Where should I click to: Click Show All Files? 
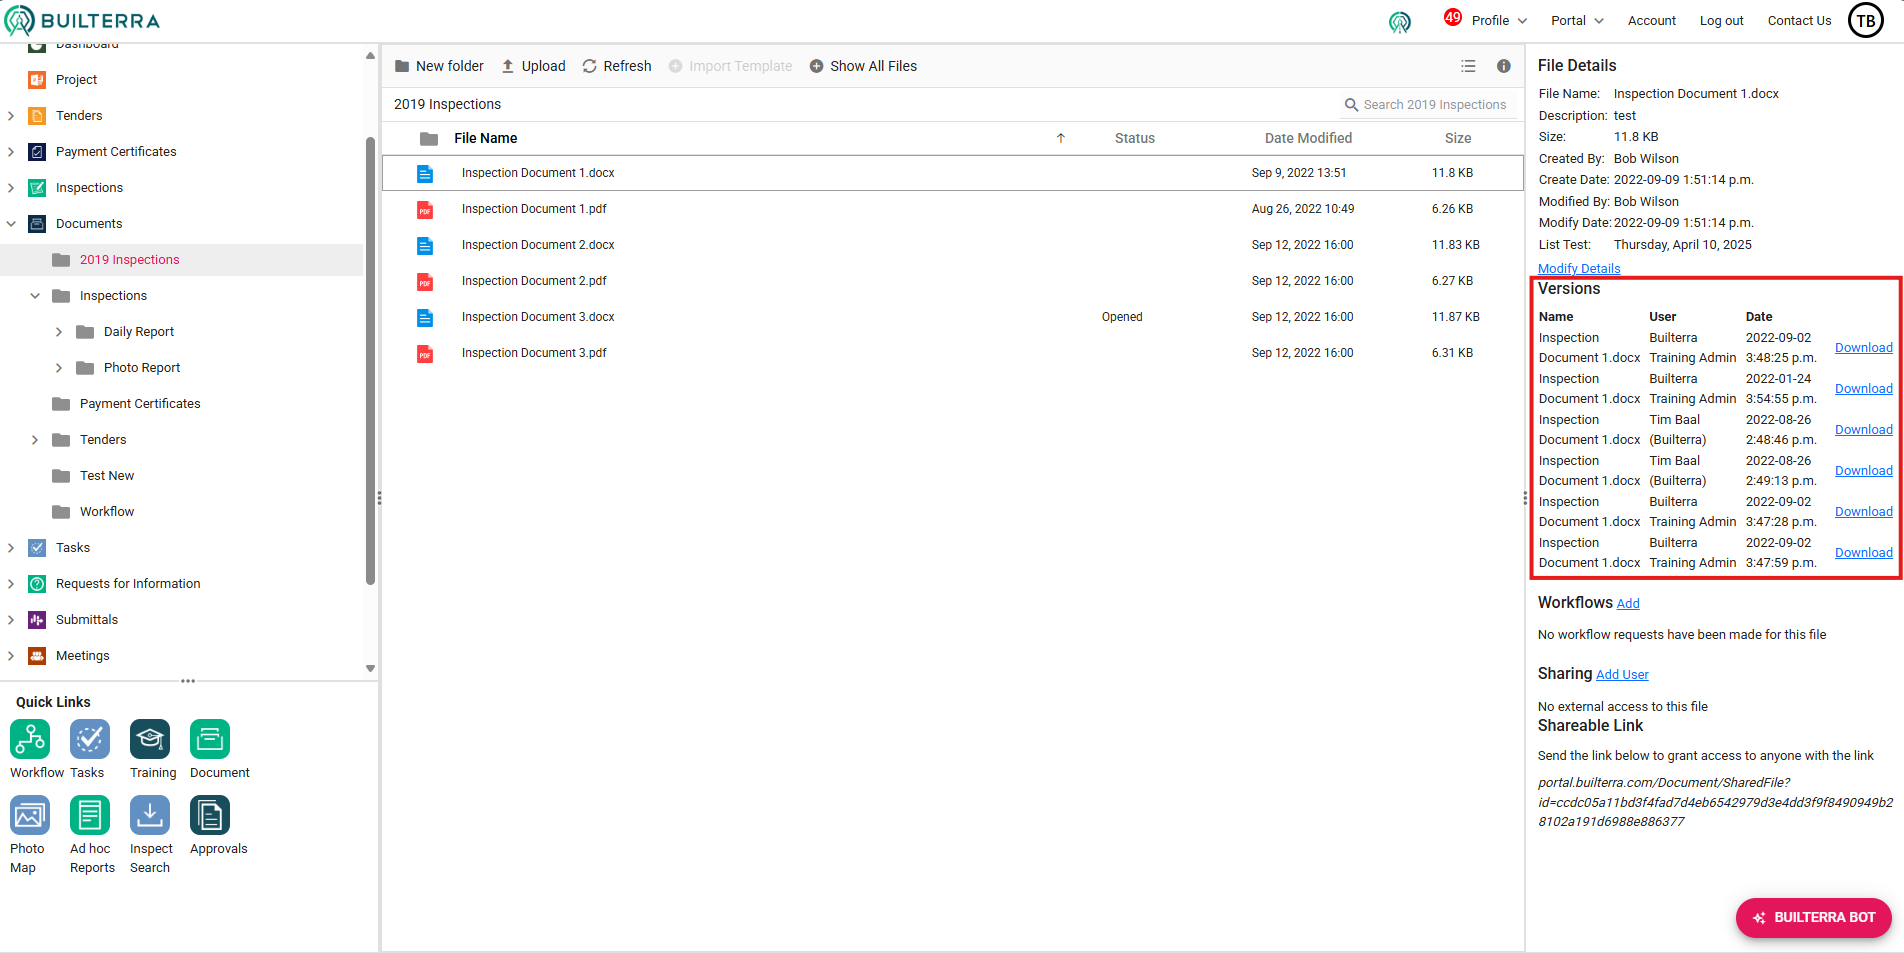coord(863,66)
